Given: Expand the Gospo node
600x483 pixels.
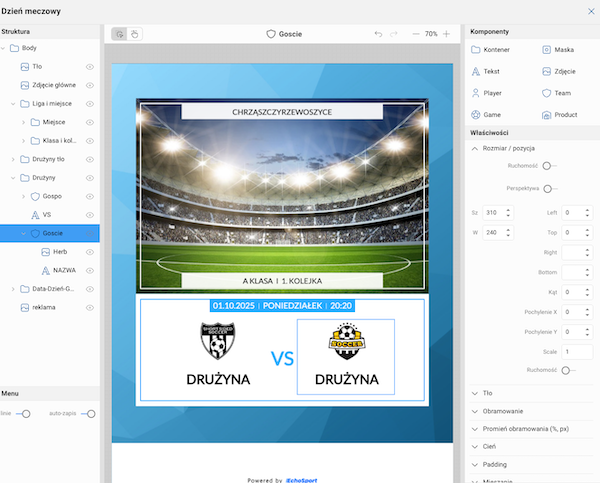Looking at the screenshot, I should tap(23, 196).
